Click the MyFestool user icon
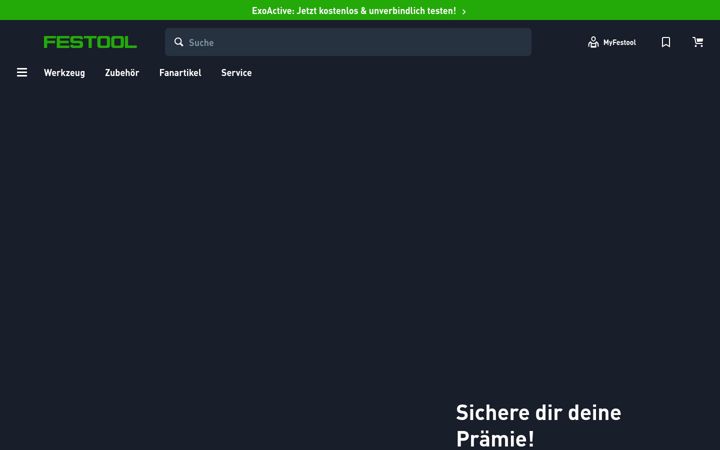Image resolution: width=720 pixels, height=450 pixels. [x=593, y=42]
